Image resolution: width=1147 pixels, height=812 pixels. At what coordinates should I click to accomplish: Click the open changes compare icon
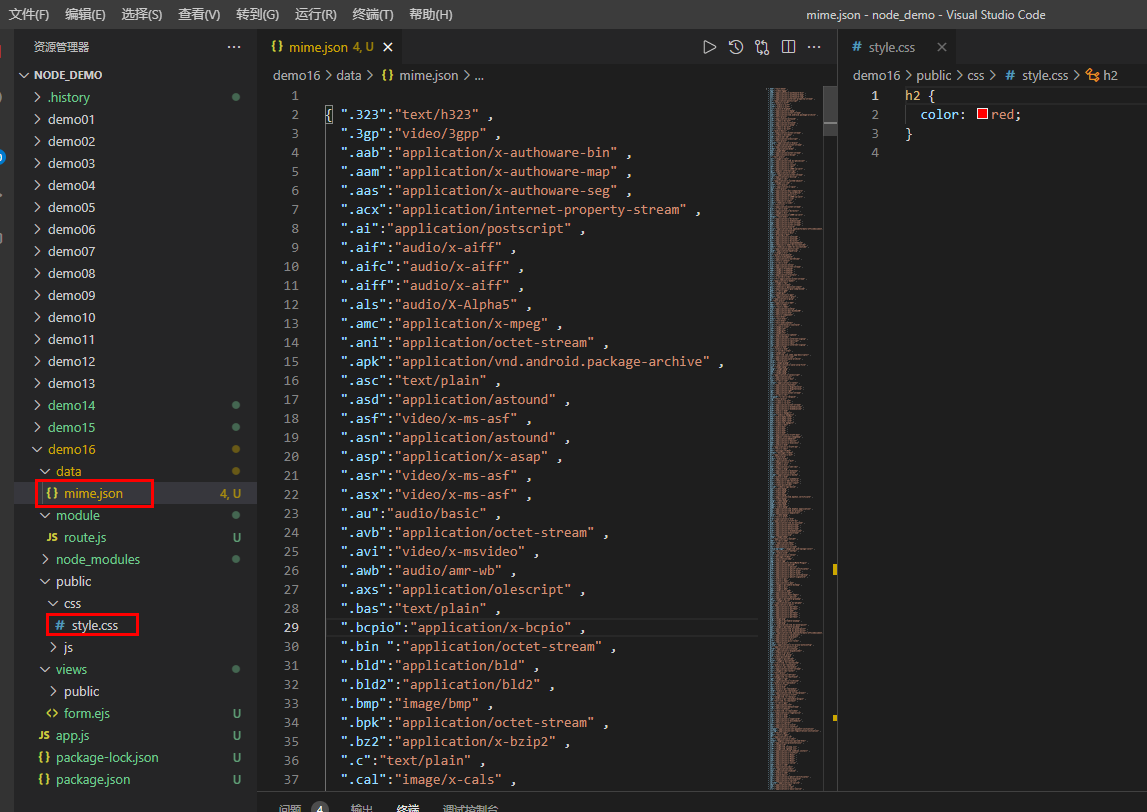point(762,47)
